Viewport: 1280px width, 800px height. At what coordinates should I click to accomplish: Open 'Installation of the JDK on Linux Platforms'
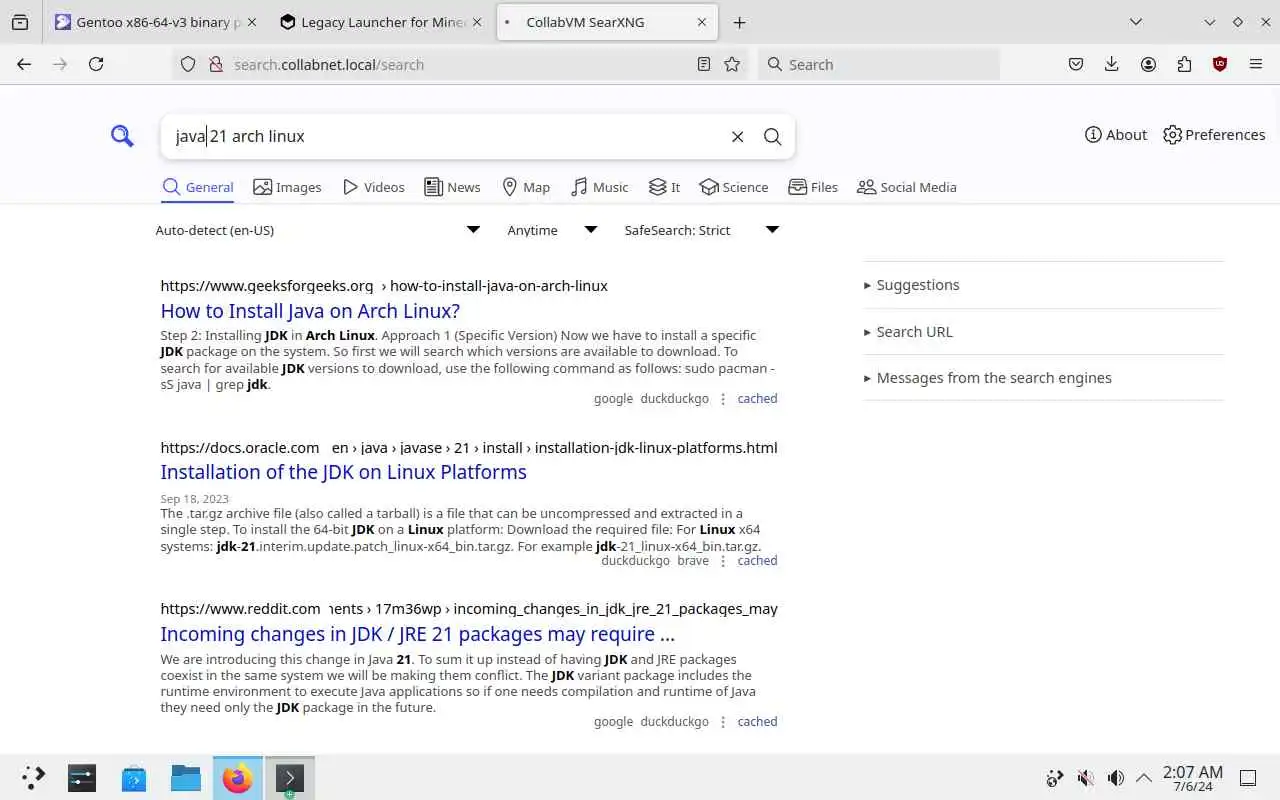(343, 472)
